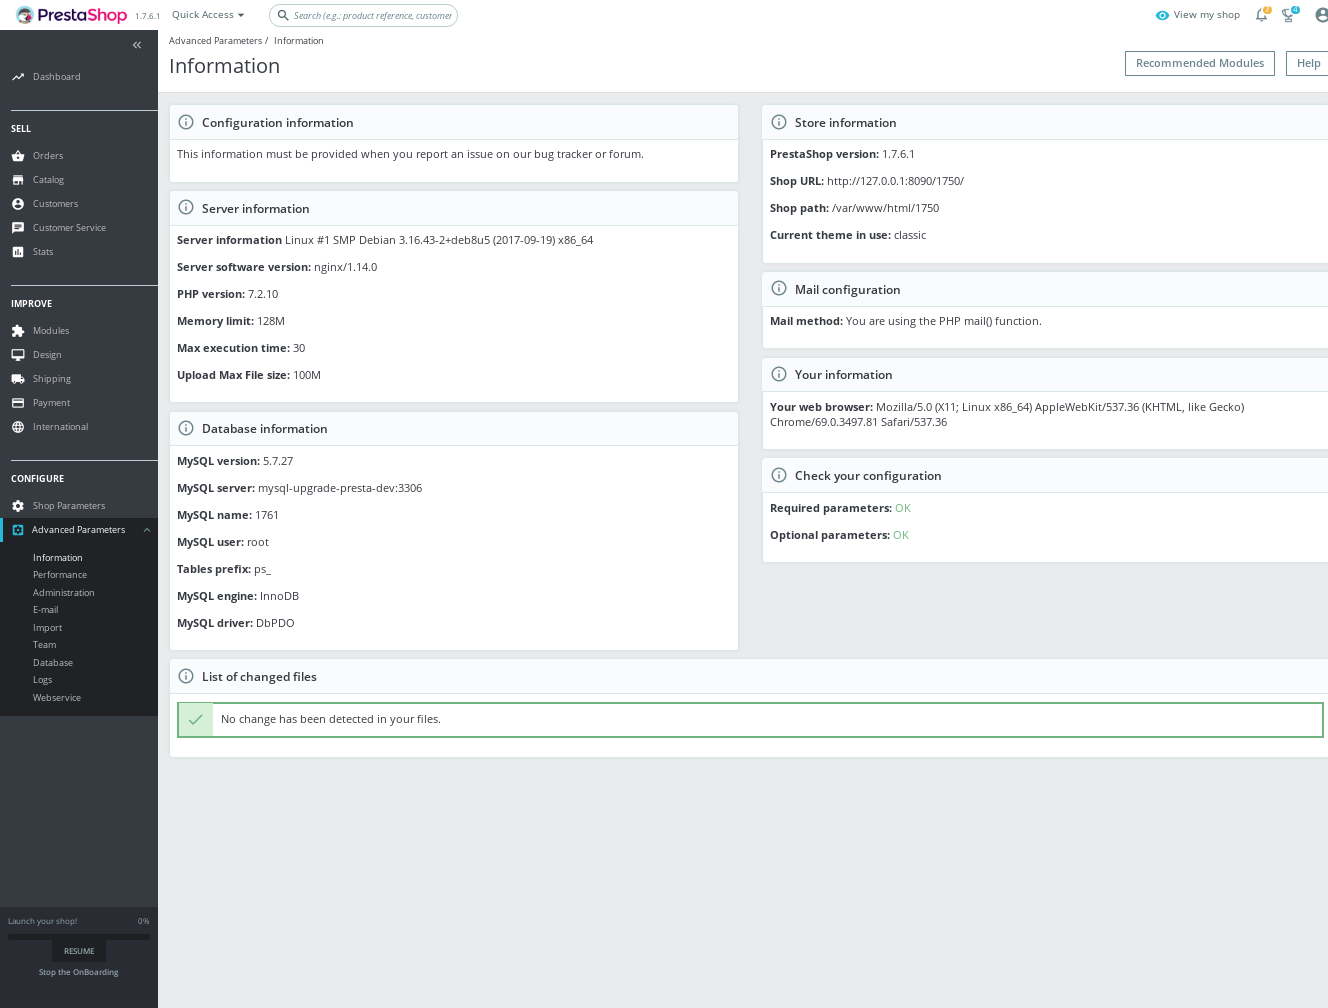Click the International globe icon
1328x1008 pixels.
coord(18,427)
